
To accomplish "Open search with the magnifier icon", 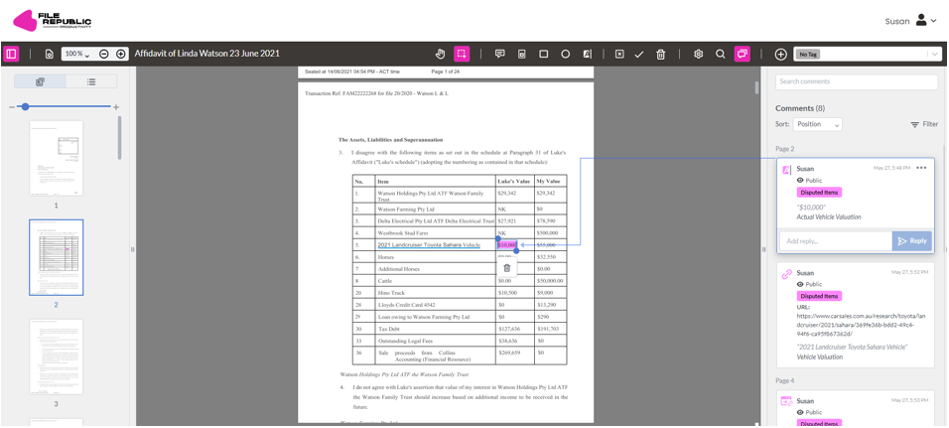I will tap(720, 54).
